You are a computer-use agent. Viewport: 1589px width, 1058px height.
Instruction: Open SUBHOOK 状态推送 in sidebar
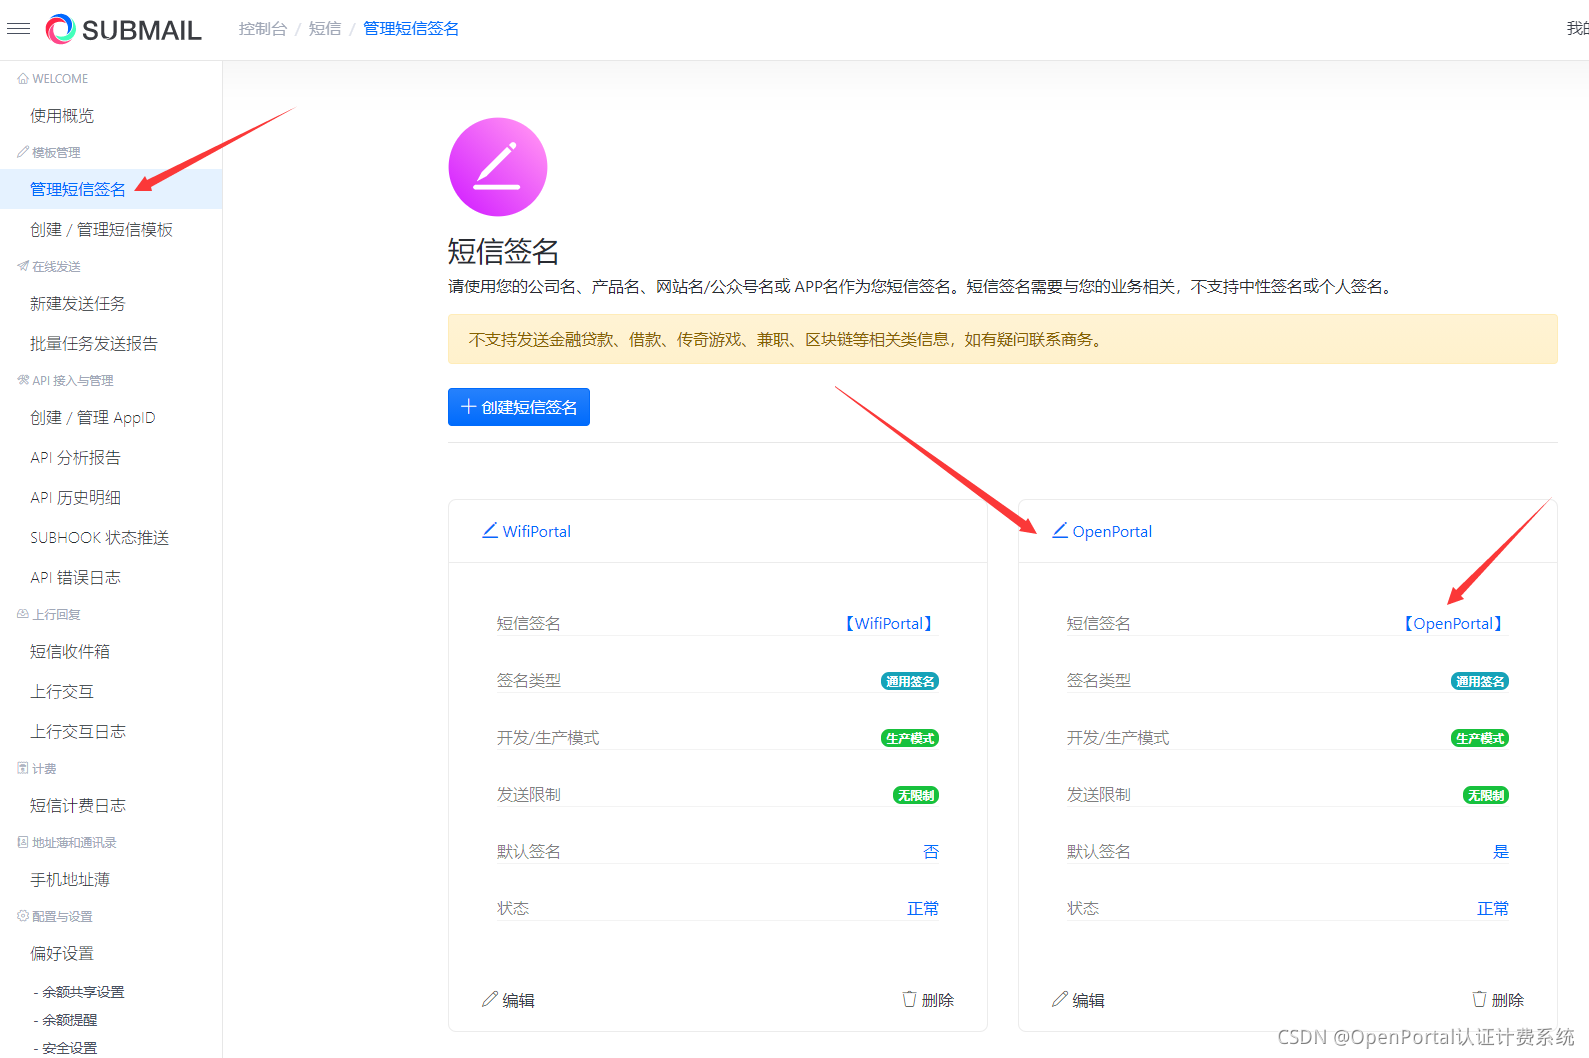point(99,538)
